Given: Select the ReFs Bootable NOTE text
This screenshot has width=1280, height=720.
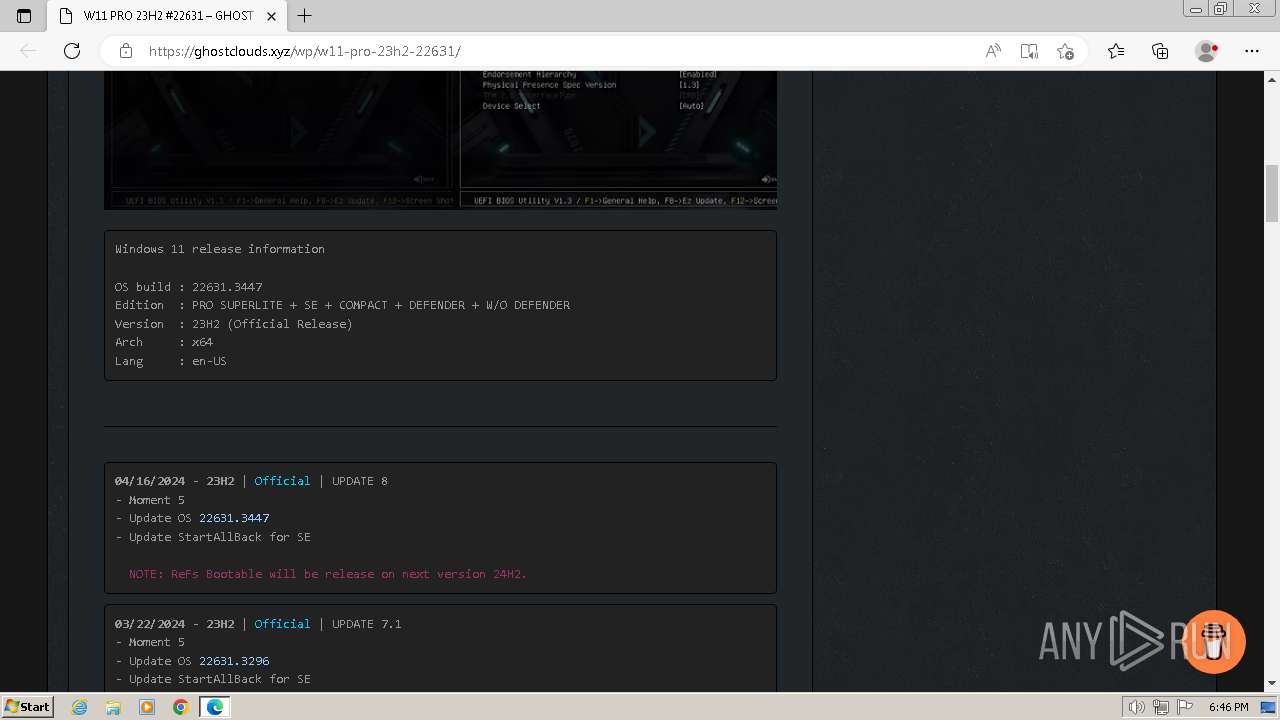Looking at the screenshot, I should point(328,574).
